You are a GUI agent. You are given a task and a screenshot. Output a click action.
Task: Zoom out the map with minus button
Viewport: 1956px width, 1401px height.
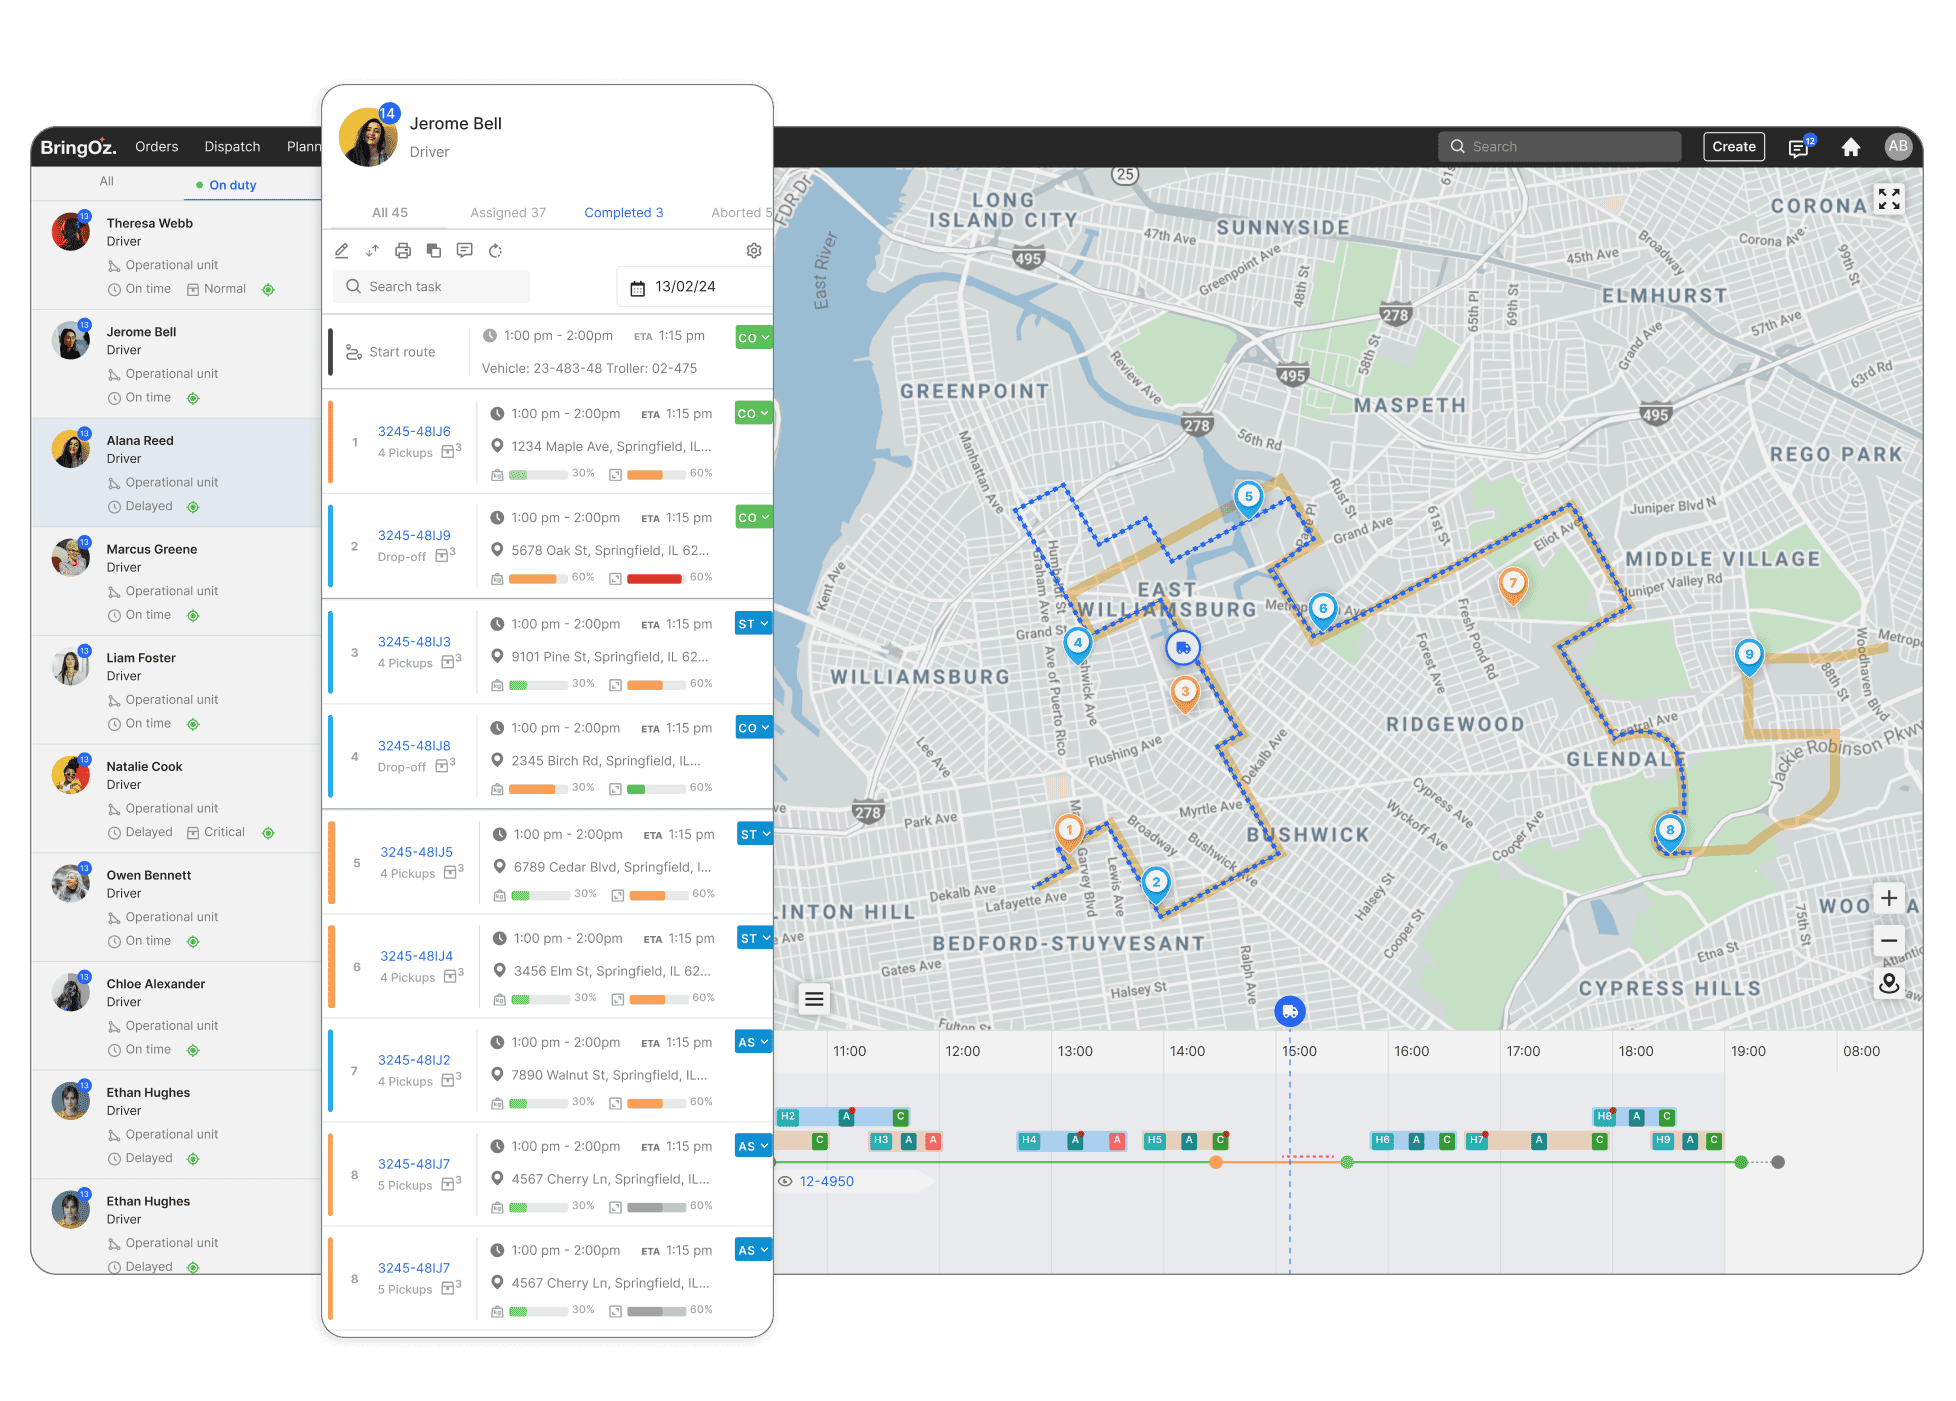pyautogui.click(x=1889, y=940)
